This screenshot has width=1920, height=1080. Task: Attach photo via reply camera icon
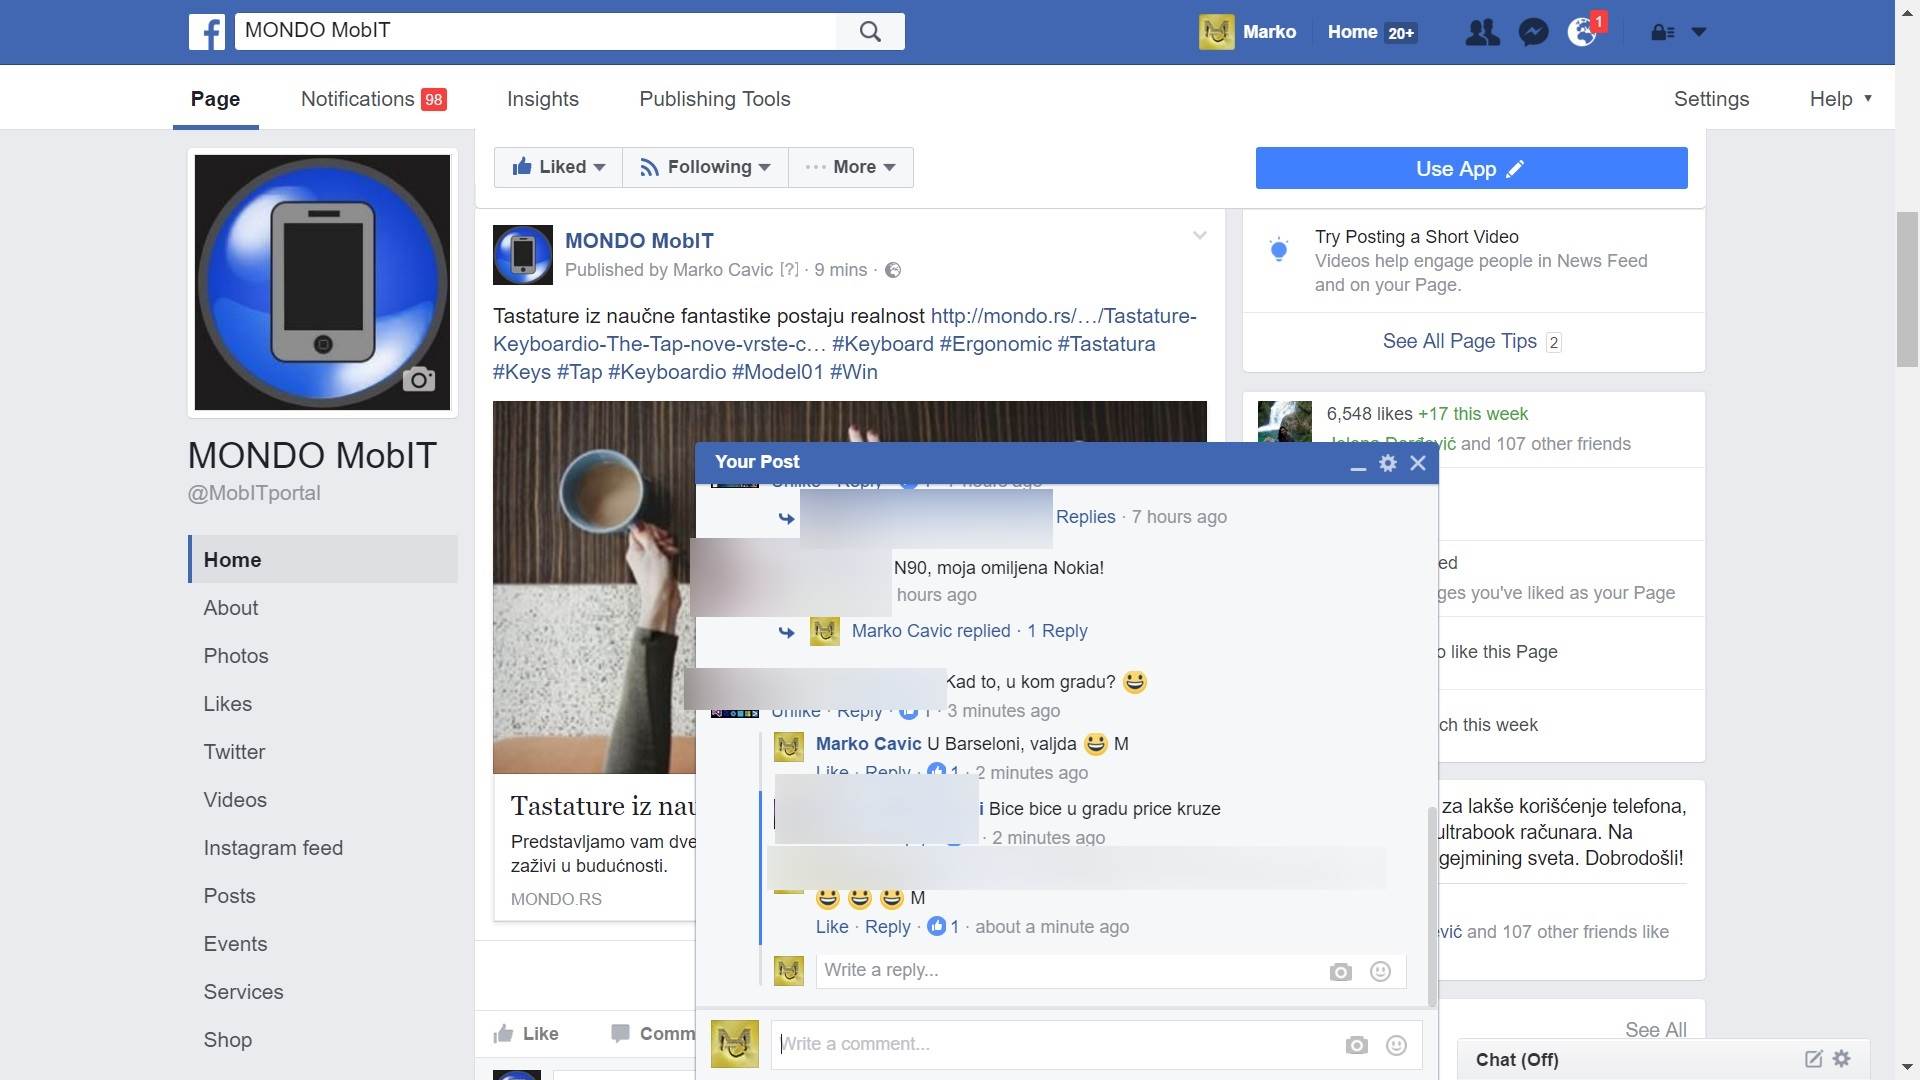(1340, 972)
